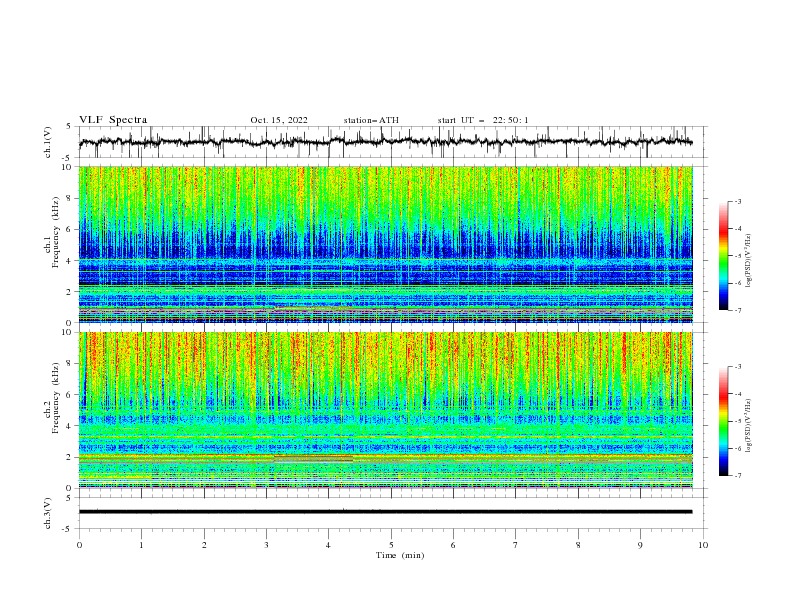Click the "station=ATH" header label
Screen dimensions: 792x612
[x=371, y=120]
